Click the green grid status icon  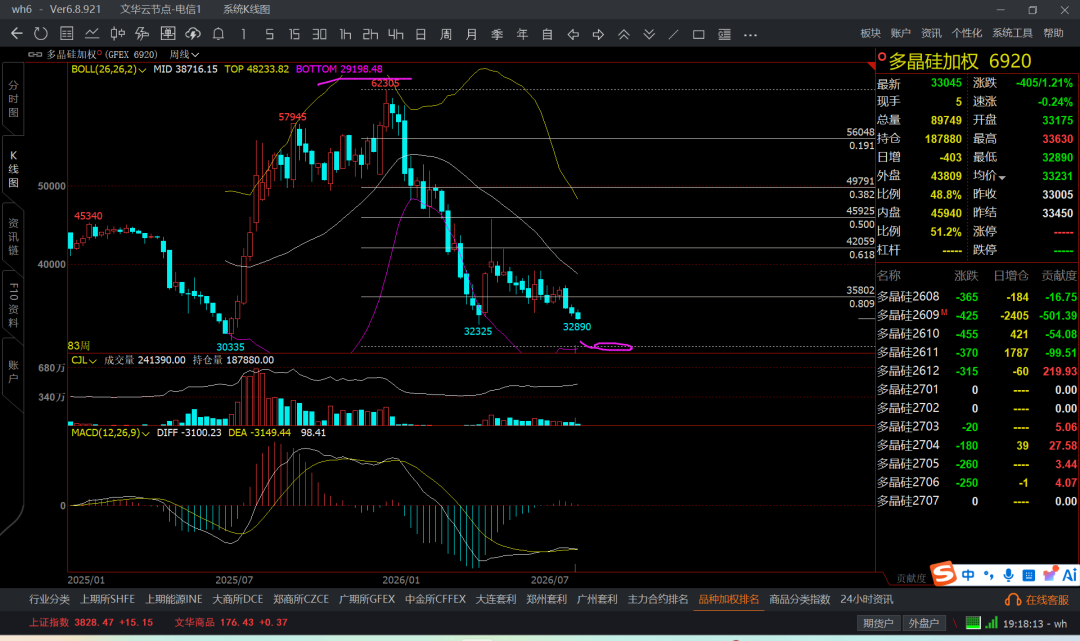click(973, 623)
